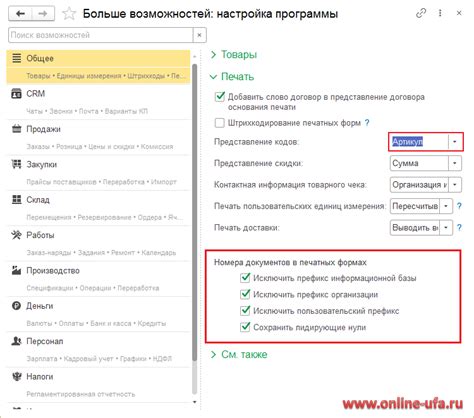Screen dimensions: 474x418
Task: Click the Продажи basket icon
Action: tap(16, 129)
